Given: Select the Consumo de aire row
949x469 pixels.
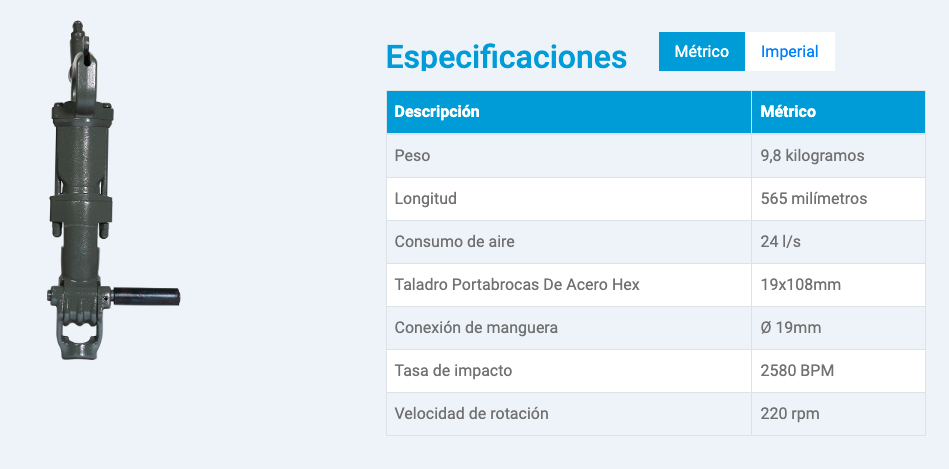Looking at the screenshot, I should pyautogui.click(x=656, y=241).
